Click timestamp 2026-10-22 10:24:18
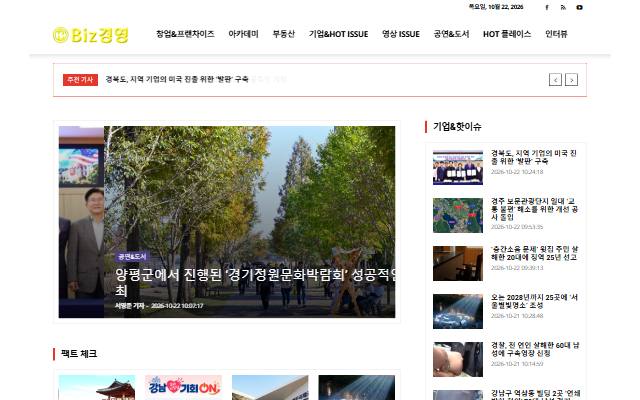640x400 pixels. [x=517, y=172]
